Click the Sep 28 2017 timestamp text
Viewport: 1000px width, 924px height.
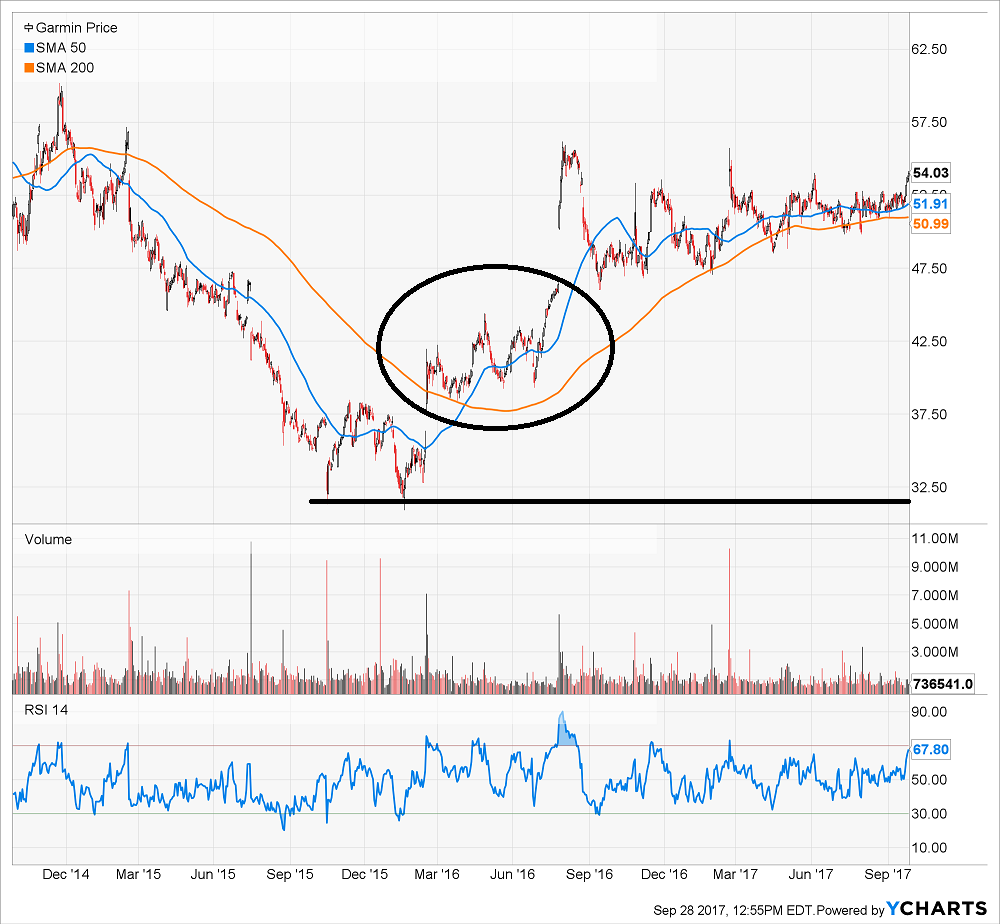pos(733,910)
